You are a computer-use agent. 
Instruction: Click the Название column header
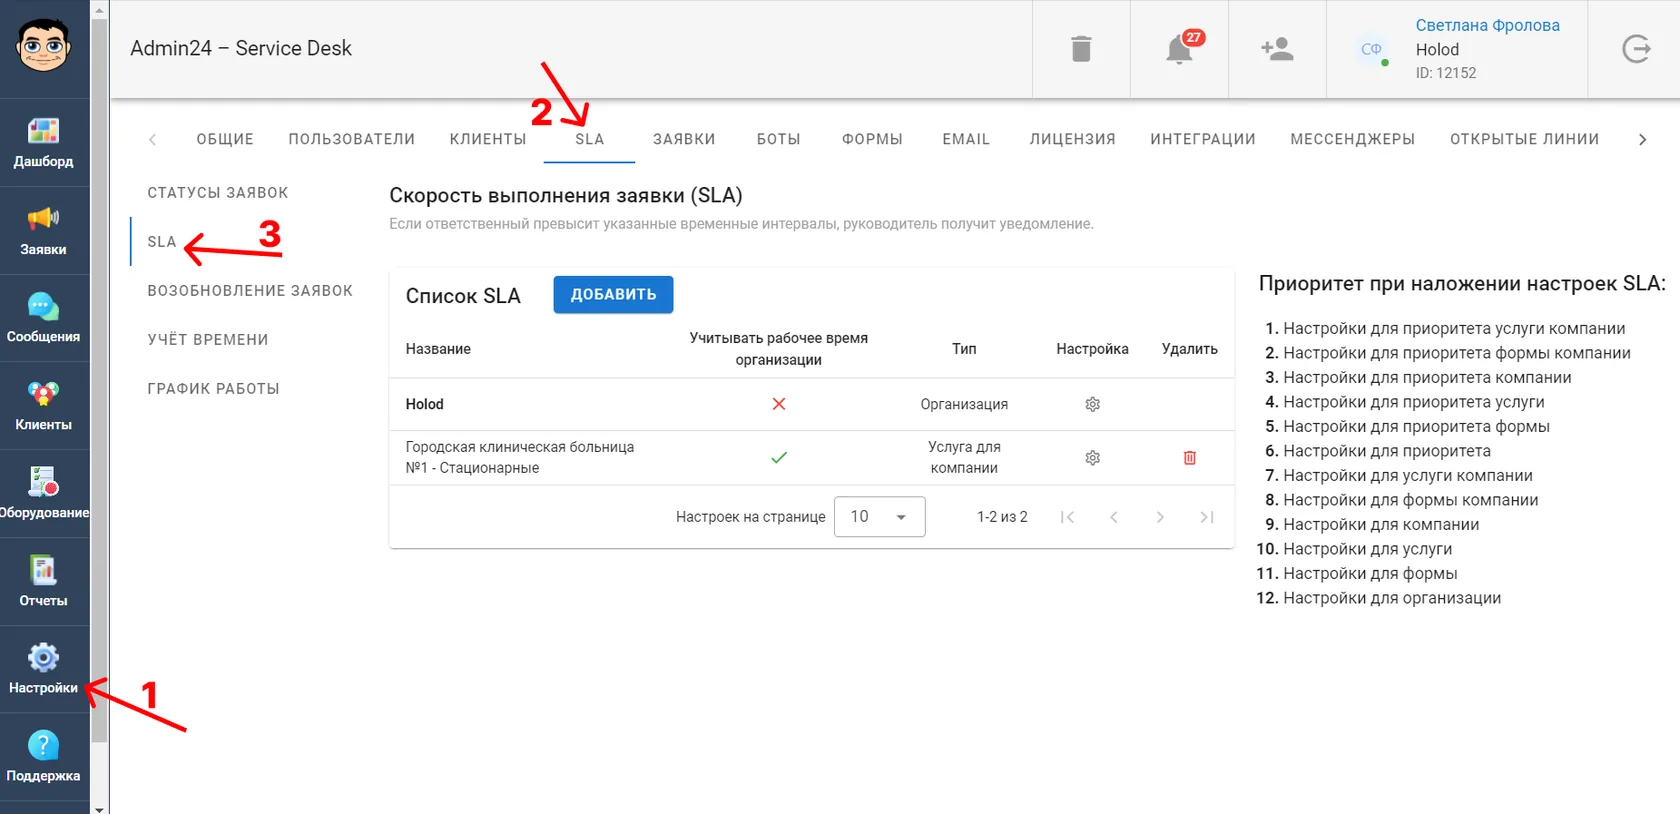(x=438, y=349)
